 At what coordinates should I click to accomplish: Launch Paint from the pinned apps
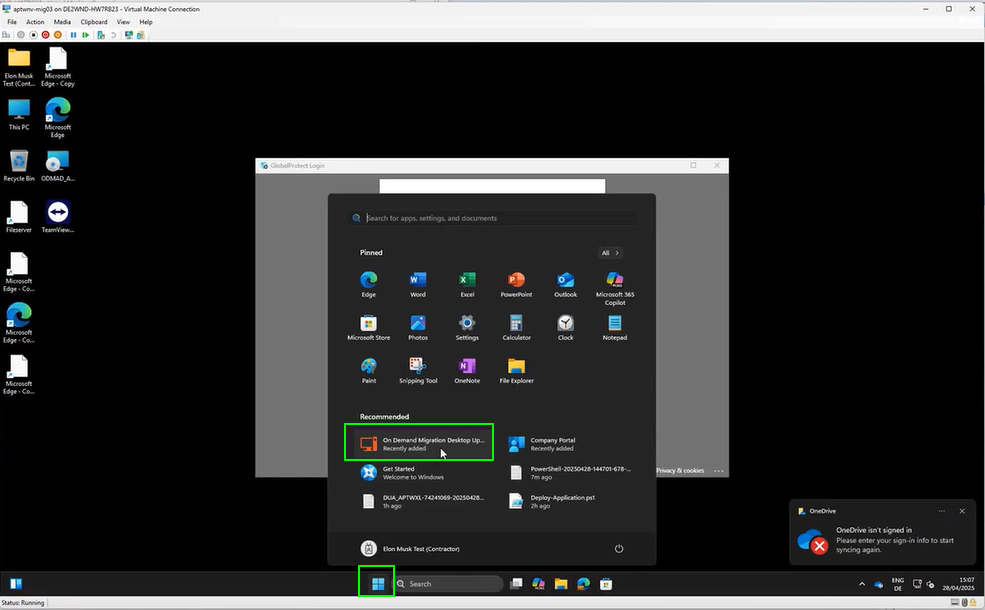click(x=369, y=371)
